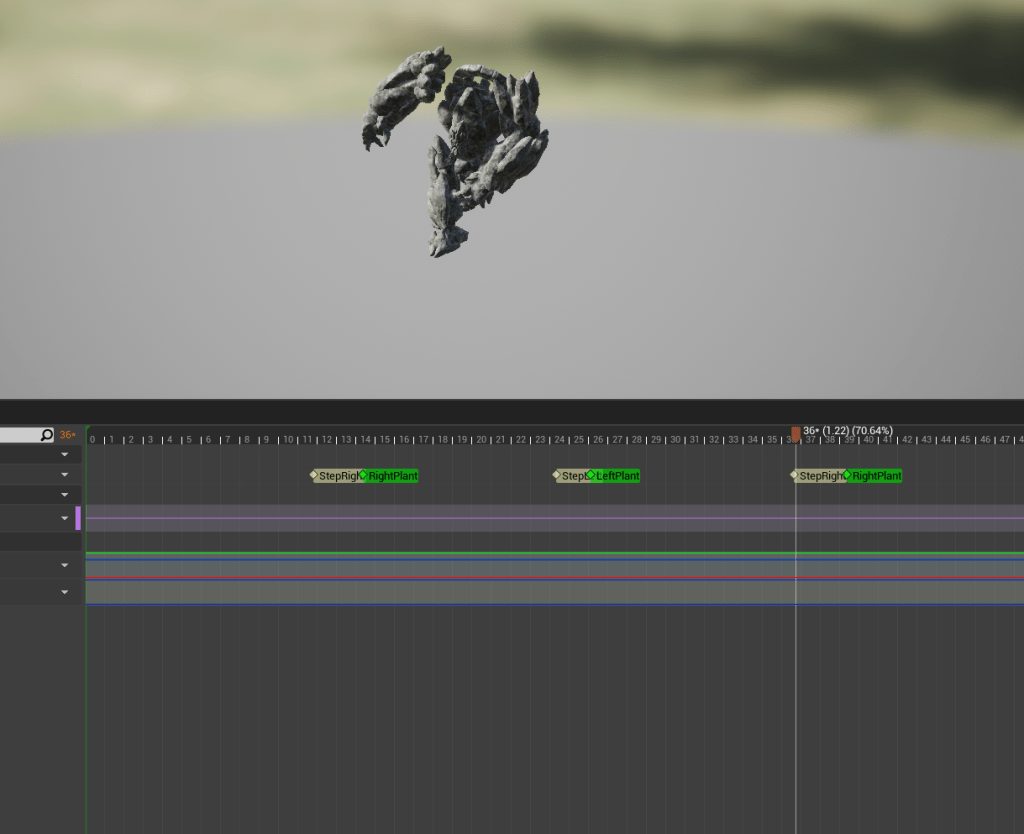Expand the topmost track dropdown arrow
1024x834 pixels.
click(65, 454)
